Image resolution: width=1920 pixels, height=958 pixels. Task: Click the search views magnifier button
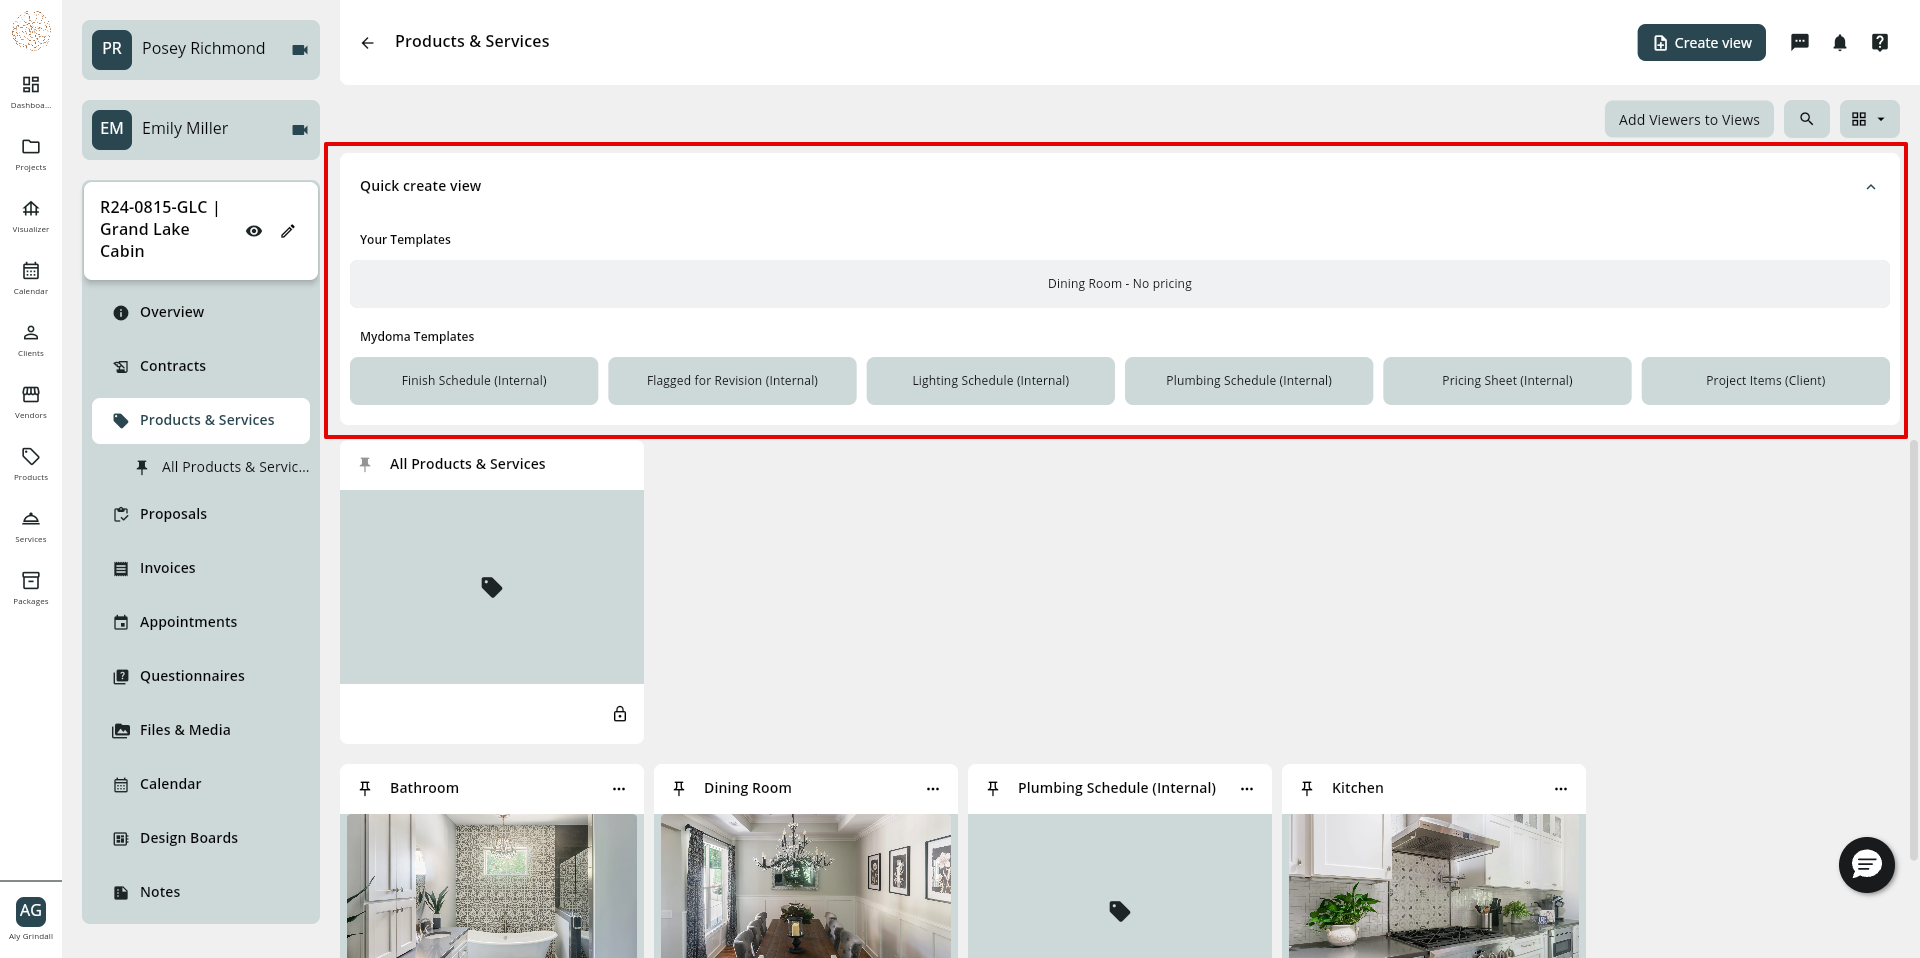click(x=1807, y=119)
